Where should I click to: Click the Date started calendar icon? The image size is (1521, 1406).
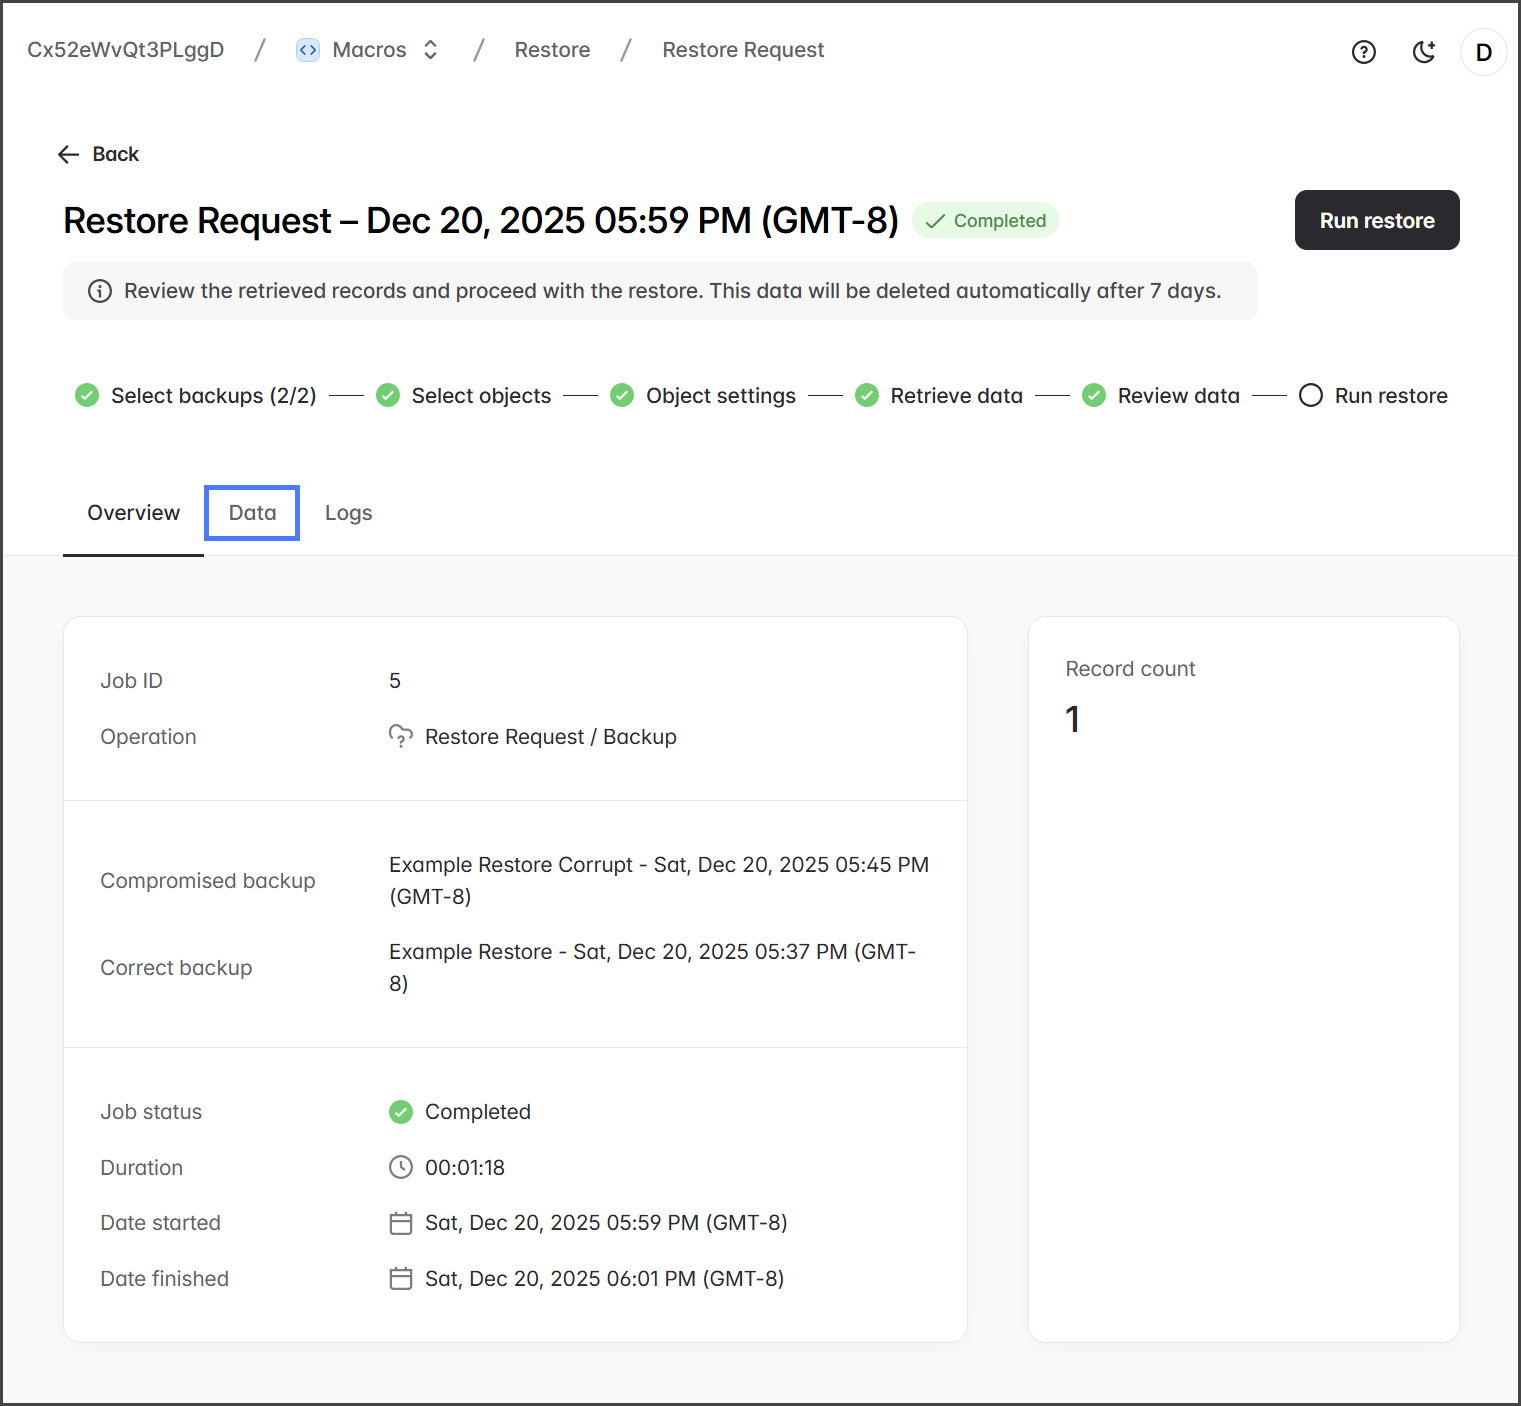[401, 1223]
